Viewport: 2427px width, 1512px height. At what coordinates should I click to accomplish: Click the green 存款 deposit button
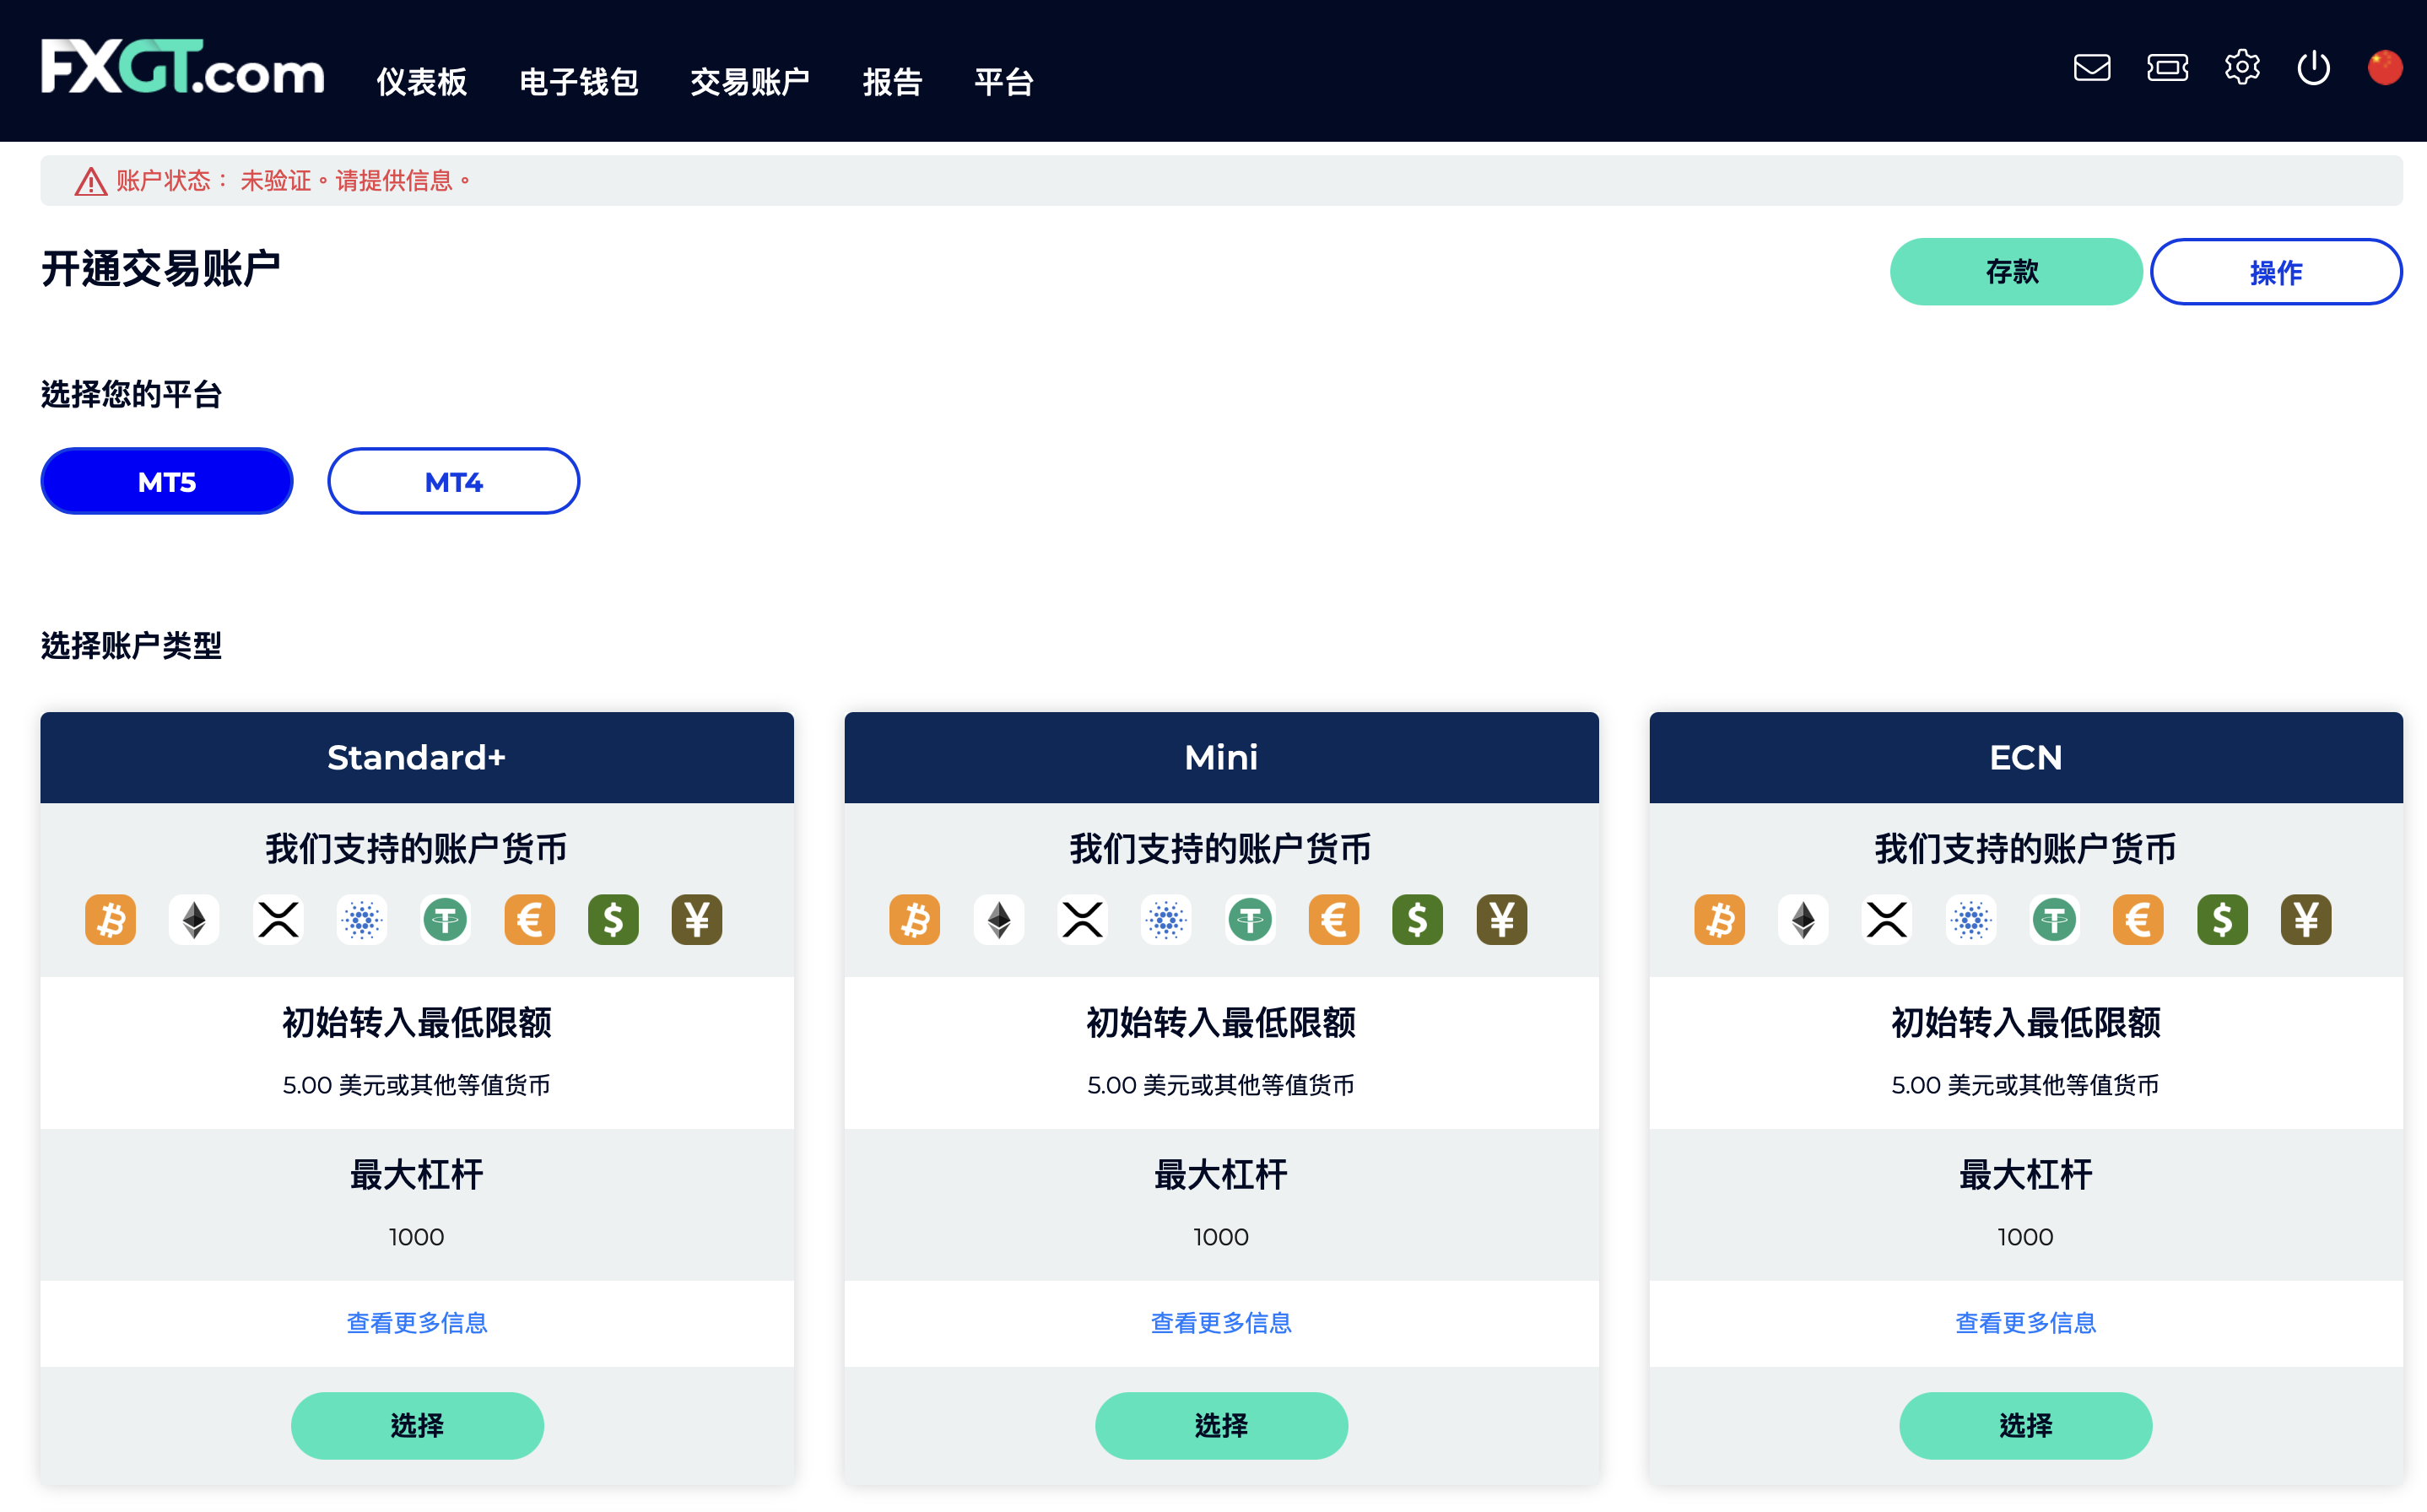[2016, 272]
